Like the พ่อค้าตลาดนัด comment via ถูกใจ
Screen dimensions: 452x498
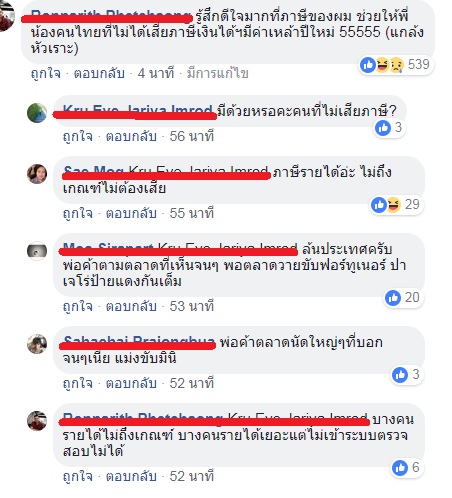[x=78, y=383]
